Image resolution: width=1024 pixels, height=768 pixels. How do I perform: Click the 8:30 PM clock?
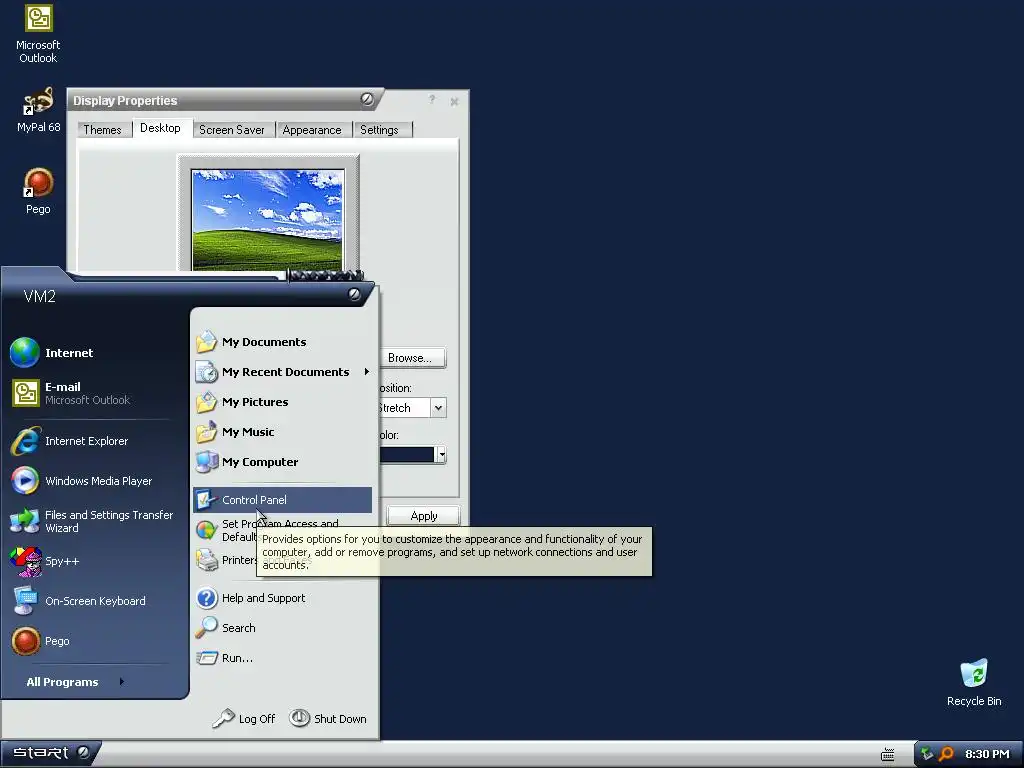[x=987, y=754]
